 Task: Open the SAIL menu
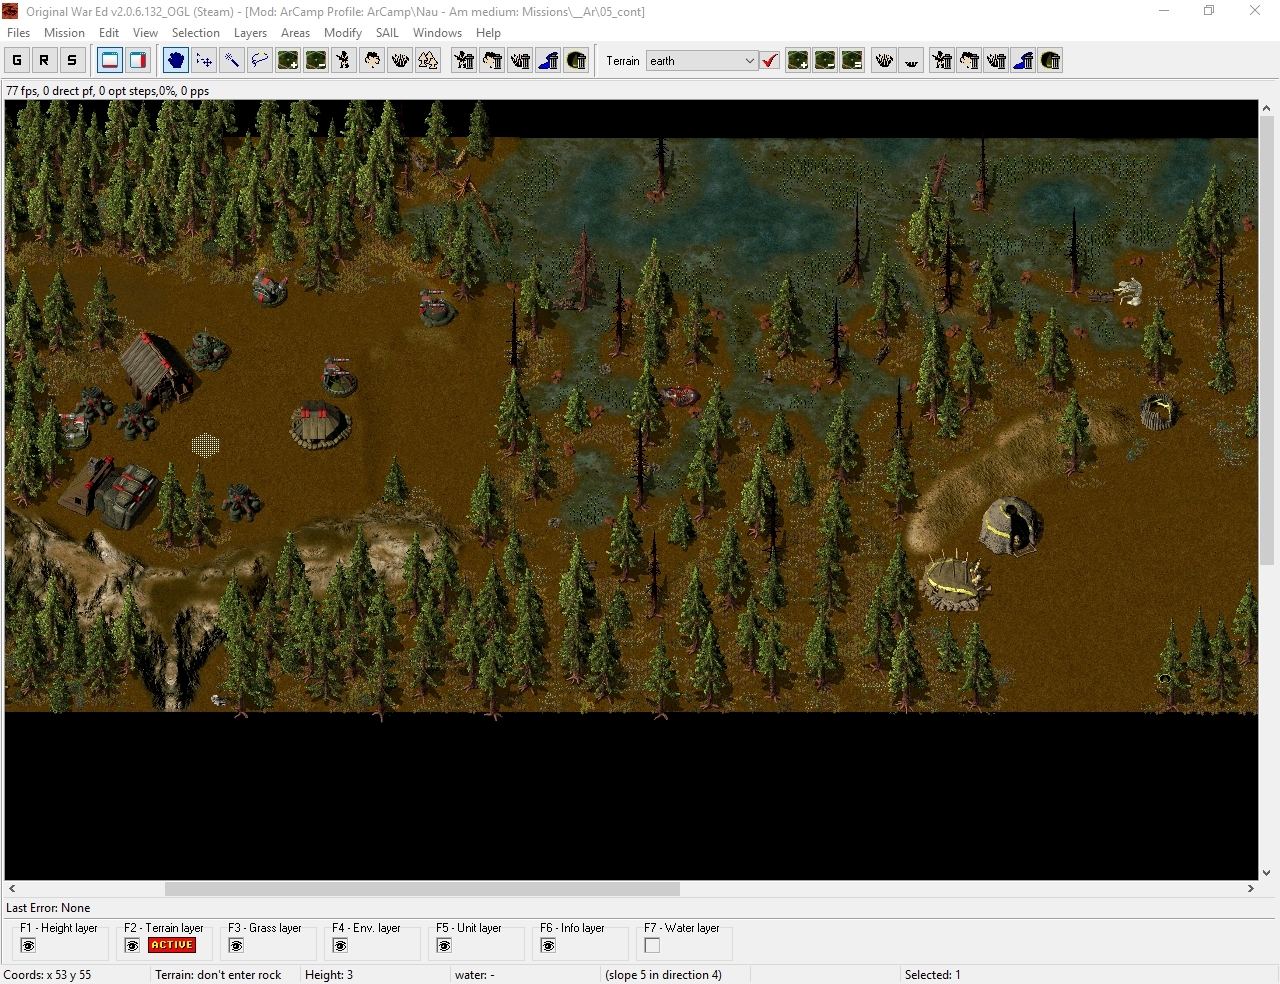pyautogui.click(x=387, y=33)
